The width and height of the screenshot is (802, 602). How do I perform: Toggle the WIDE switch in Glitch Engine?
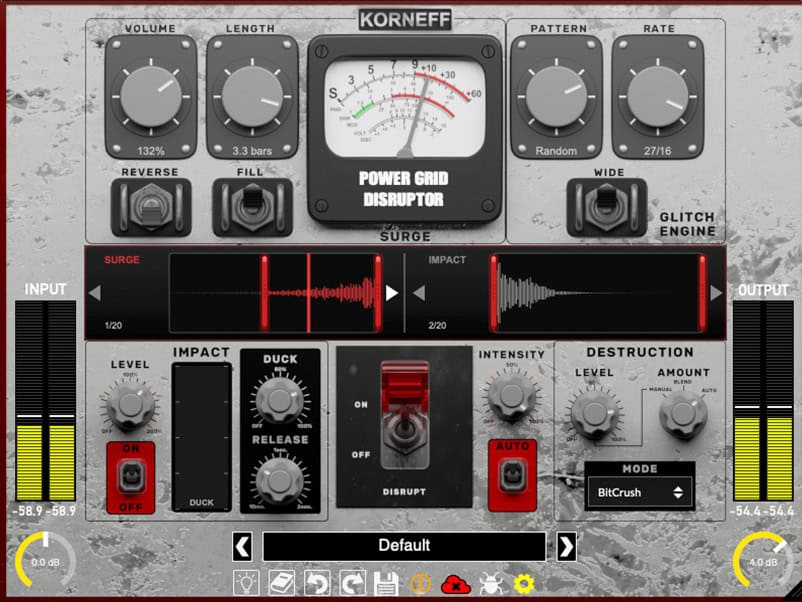pyautogui.click(x=607, y=205)
